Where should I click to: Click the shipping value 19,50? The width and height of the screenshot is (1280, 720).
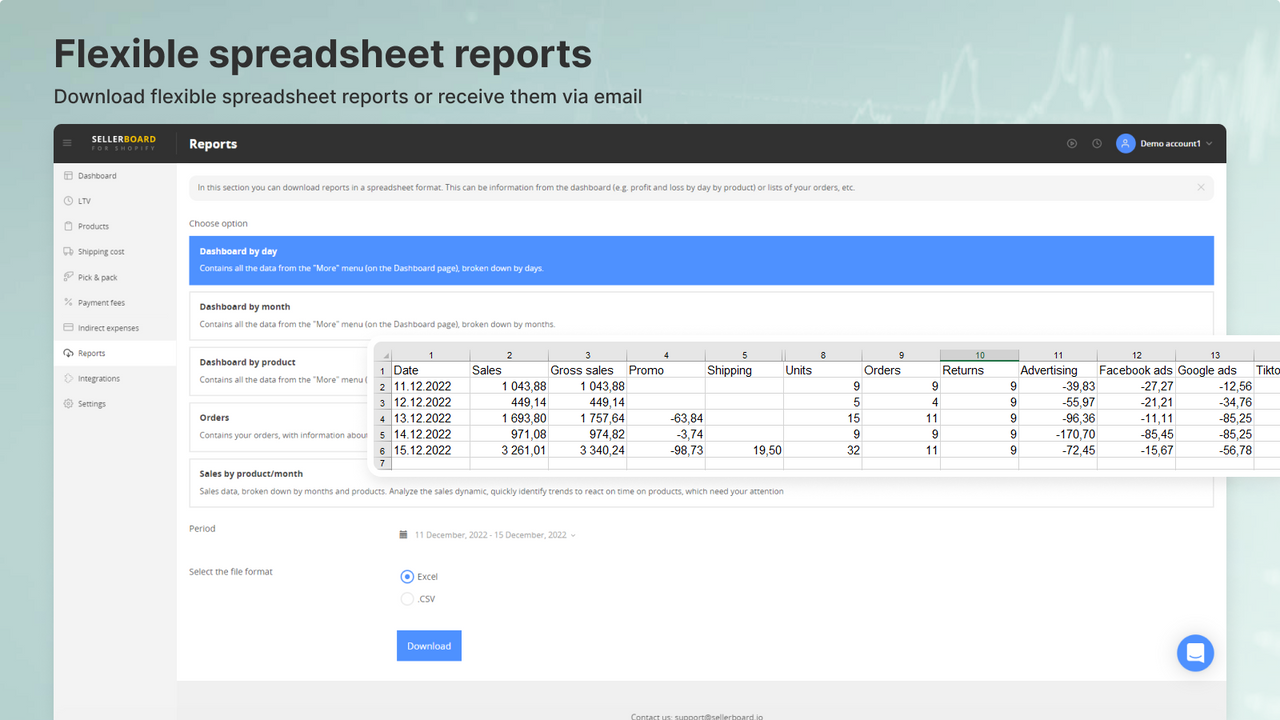tap(744, 450)
